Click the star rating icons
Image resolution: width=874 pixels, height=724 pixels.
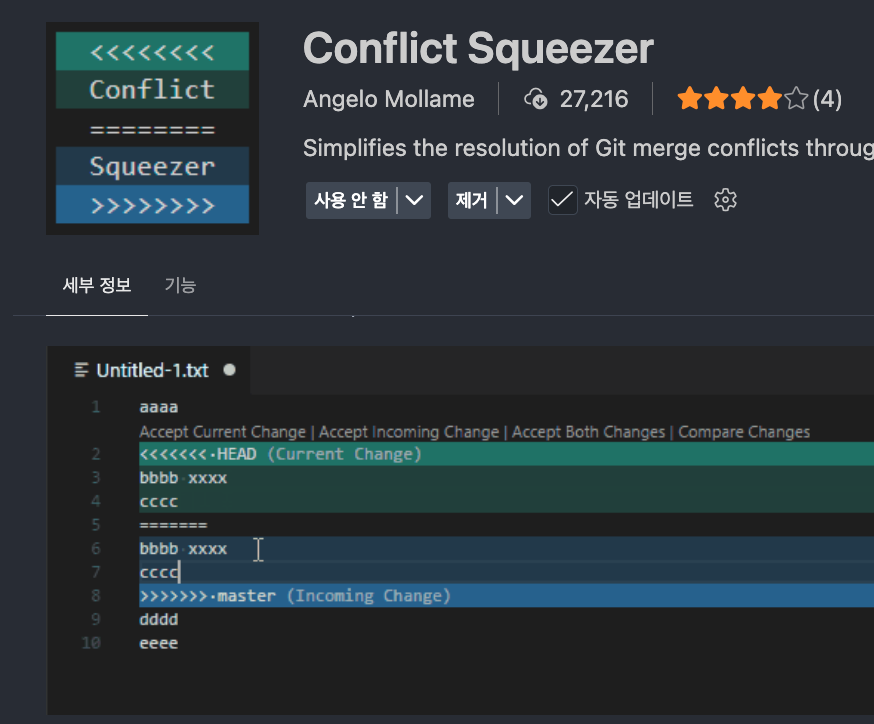tap(741, 99)
